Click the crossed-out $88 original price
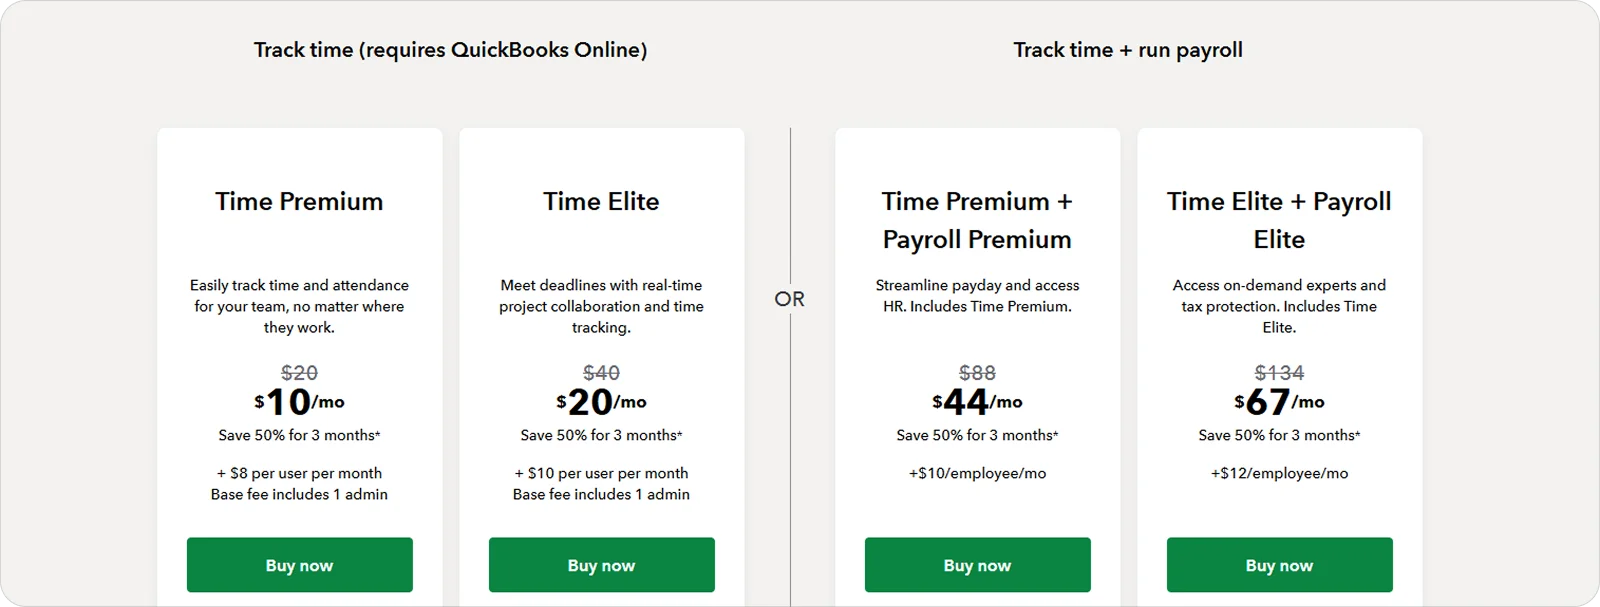This screenshot has height=607, width=1600. 975,372
